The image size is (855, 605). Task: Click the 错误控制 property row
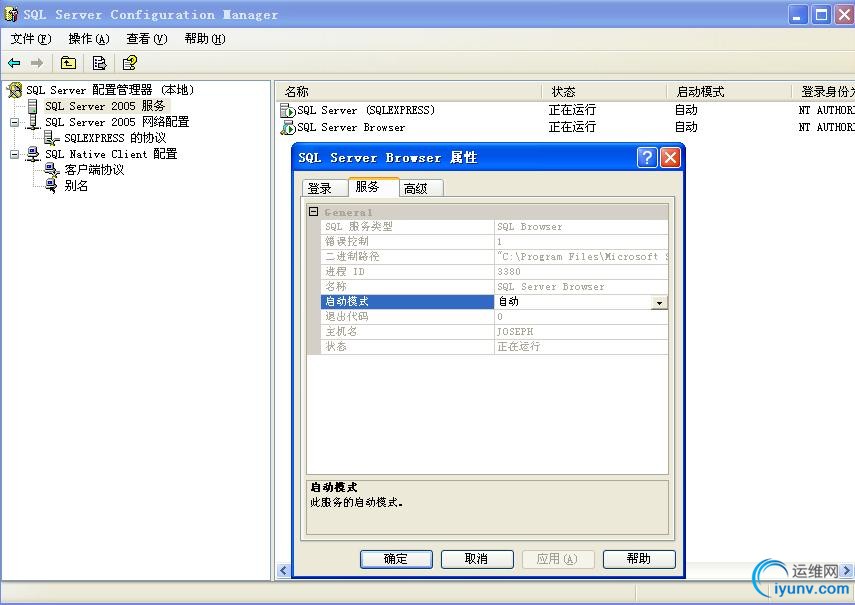pyautogui.click(x=494, y=241)
